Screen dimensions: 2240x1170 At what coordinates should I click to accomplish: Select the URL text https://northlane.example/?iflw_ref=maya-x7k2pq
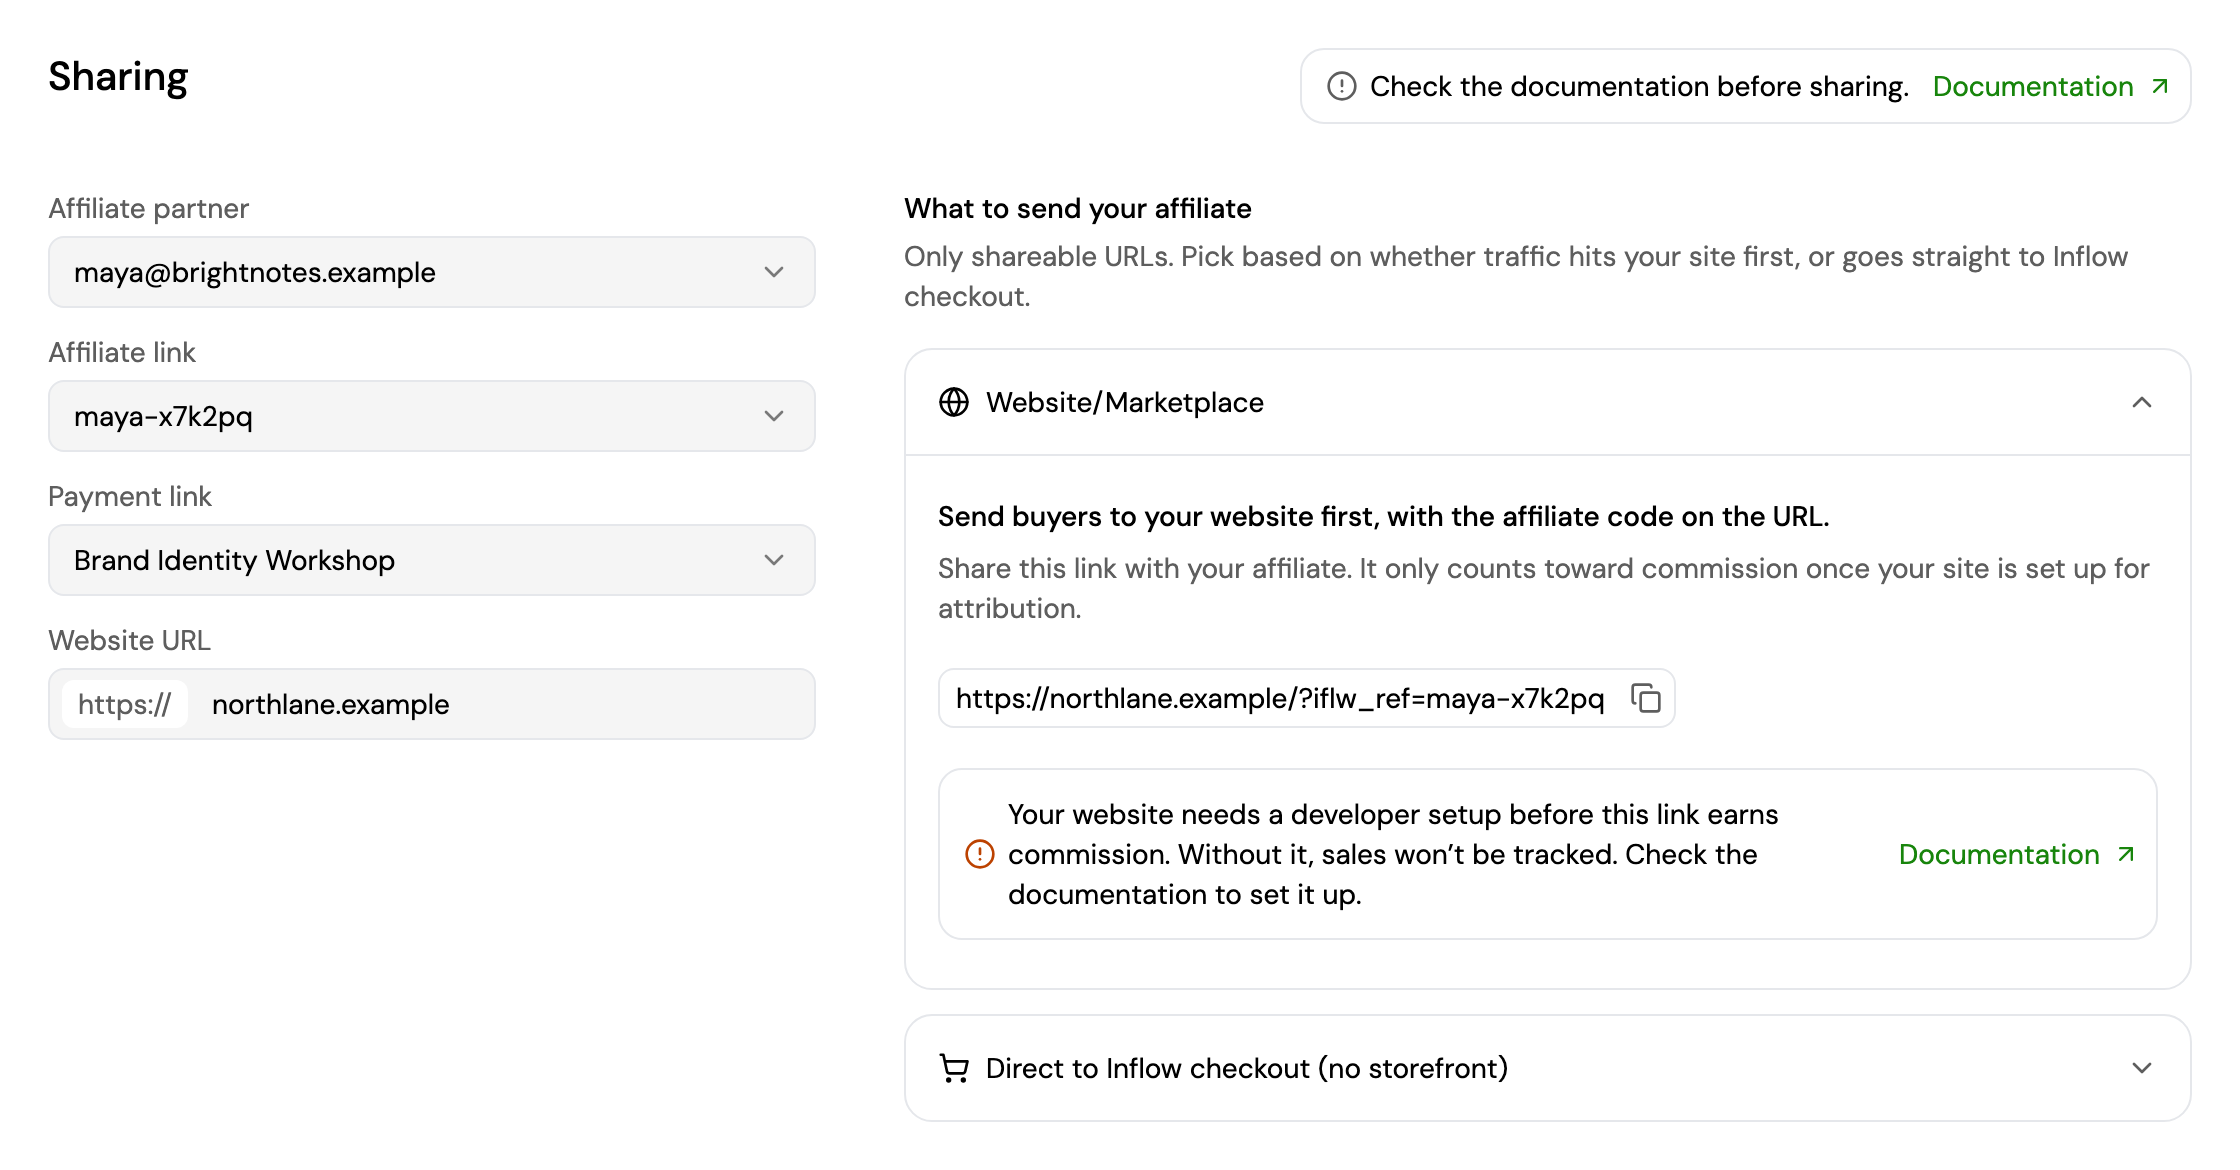1280,698
